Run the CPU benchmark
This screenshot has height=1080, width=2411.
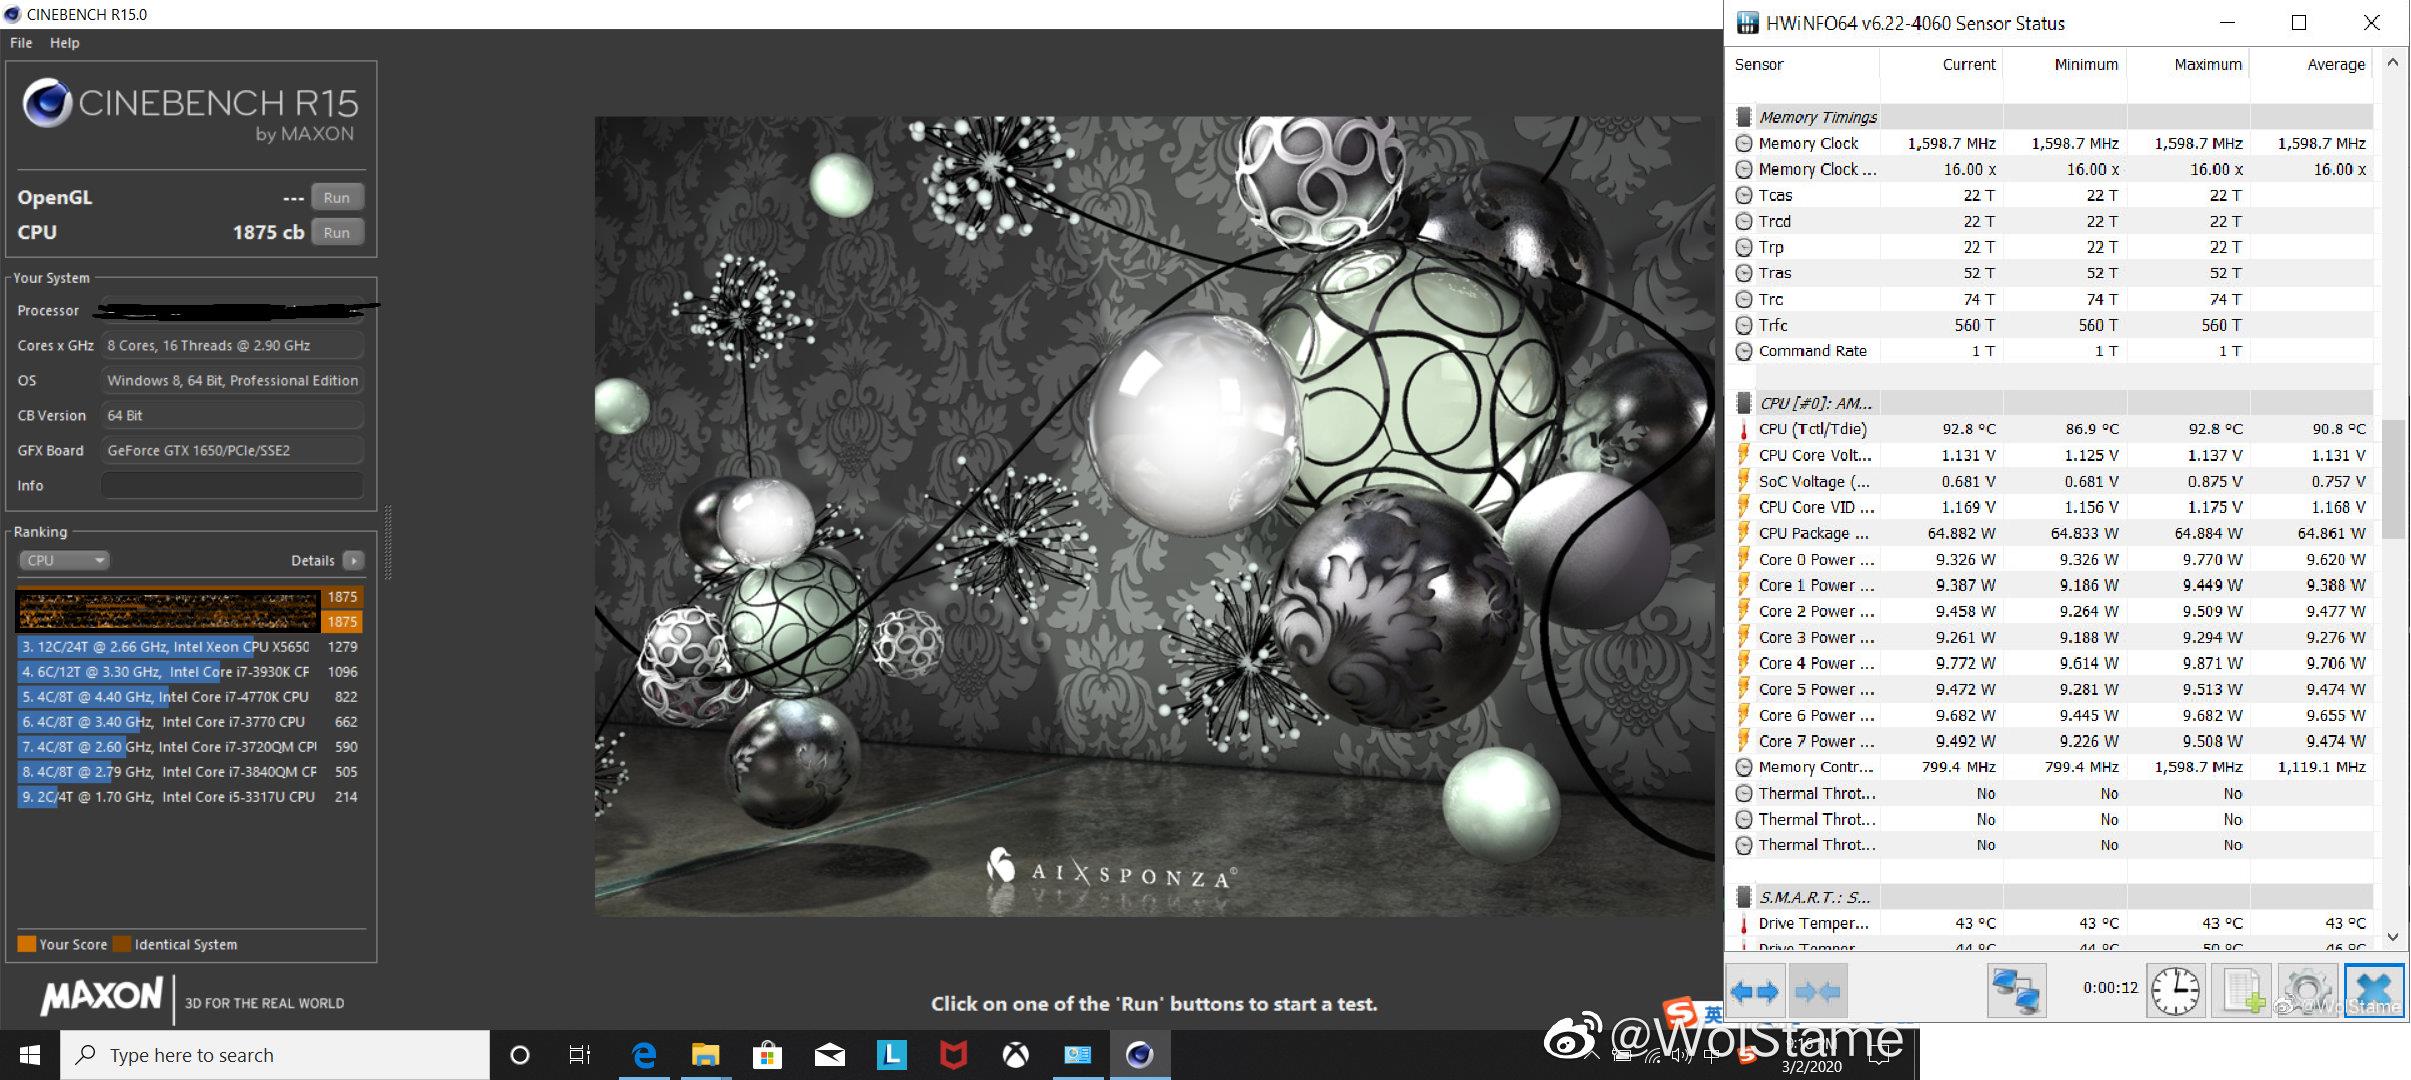click(337, 232)
